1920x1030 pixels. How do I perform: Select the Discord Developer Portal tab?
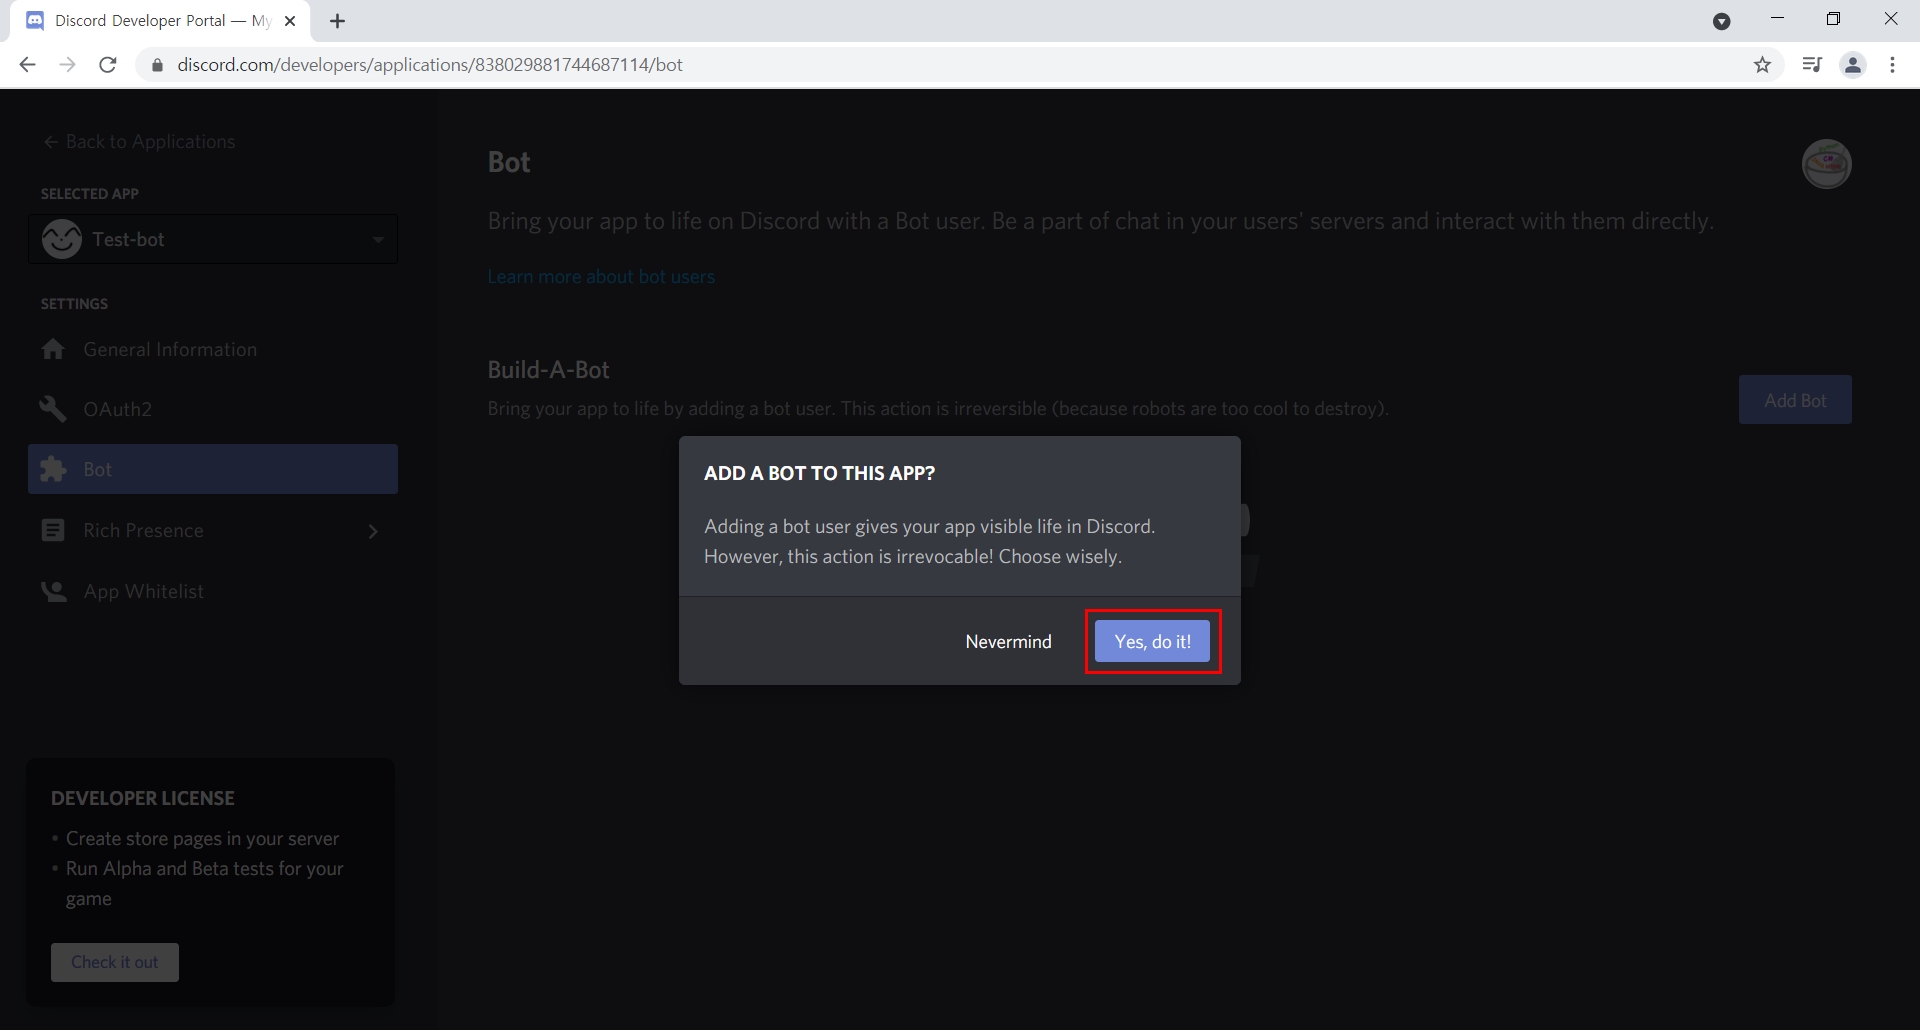[160, 21]
